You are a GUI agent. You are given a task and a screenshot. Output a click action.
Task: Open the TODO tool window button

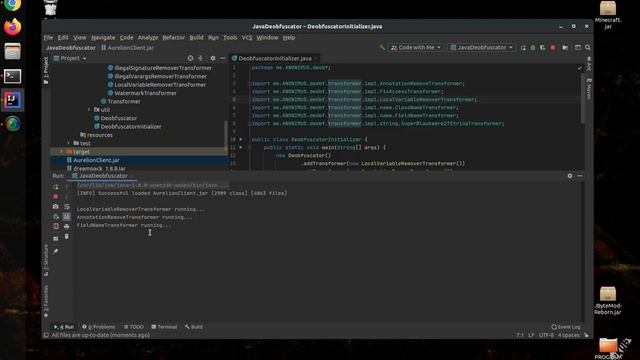[133, 327]
